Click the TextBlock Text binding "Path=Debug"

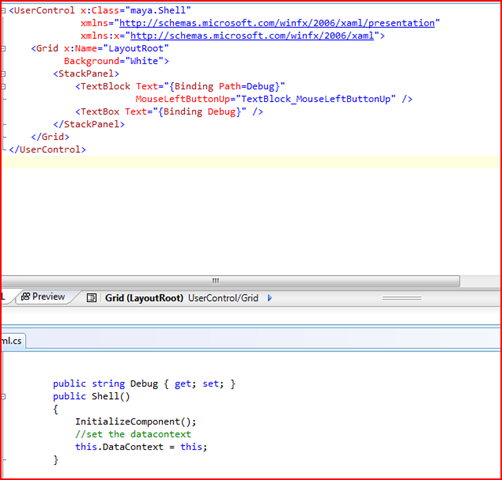click(246, 86)
